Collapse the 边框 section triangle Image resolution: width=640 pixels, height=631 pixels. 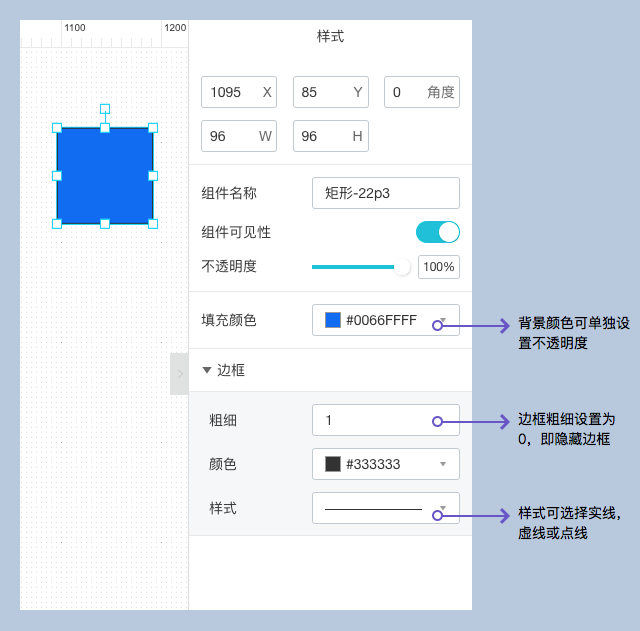click(x=207, y=370)
